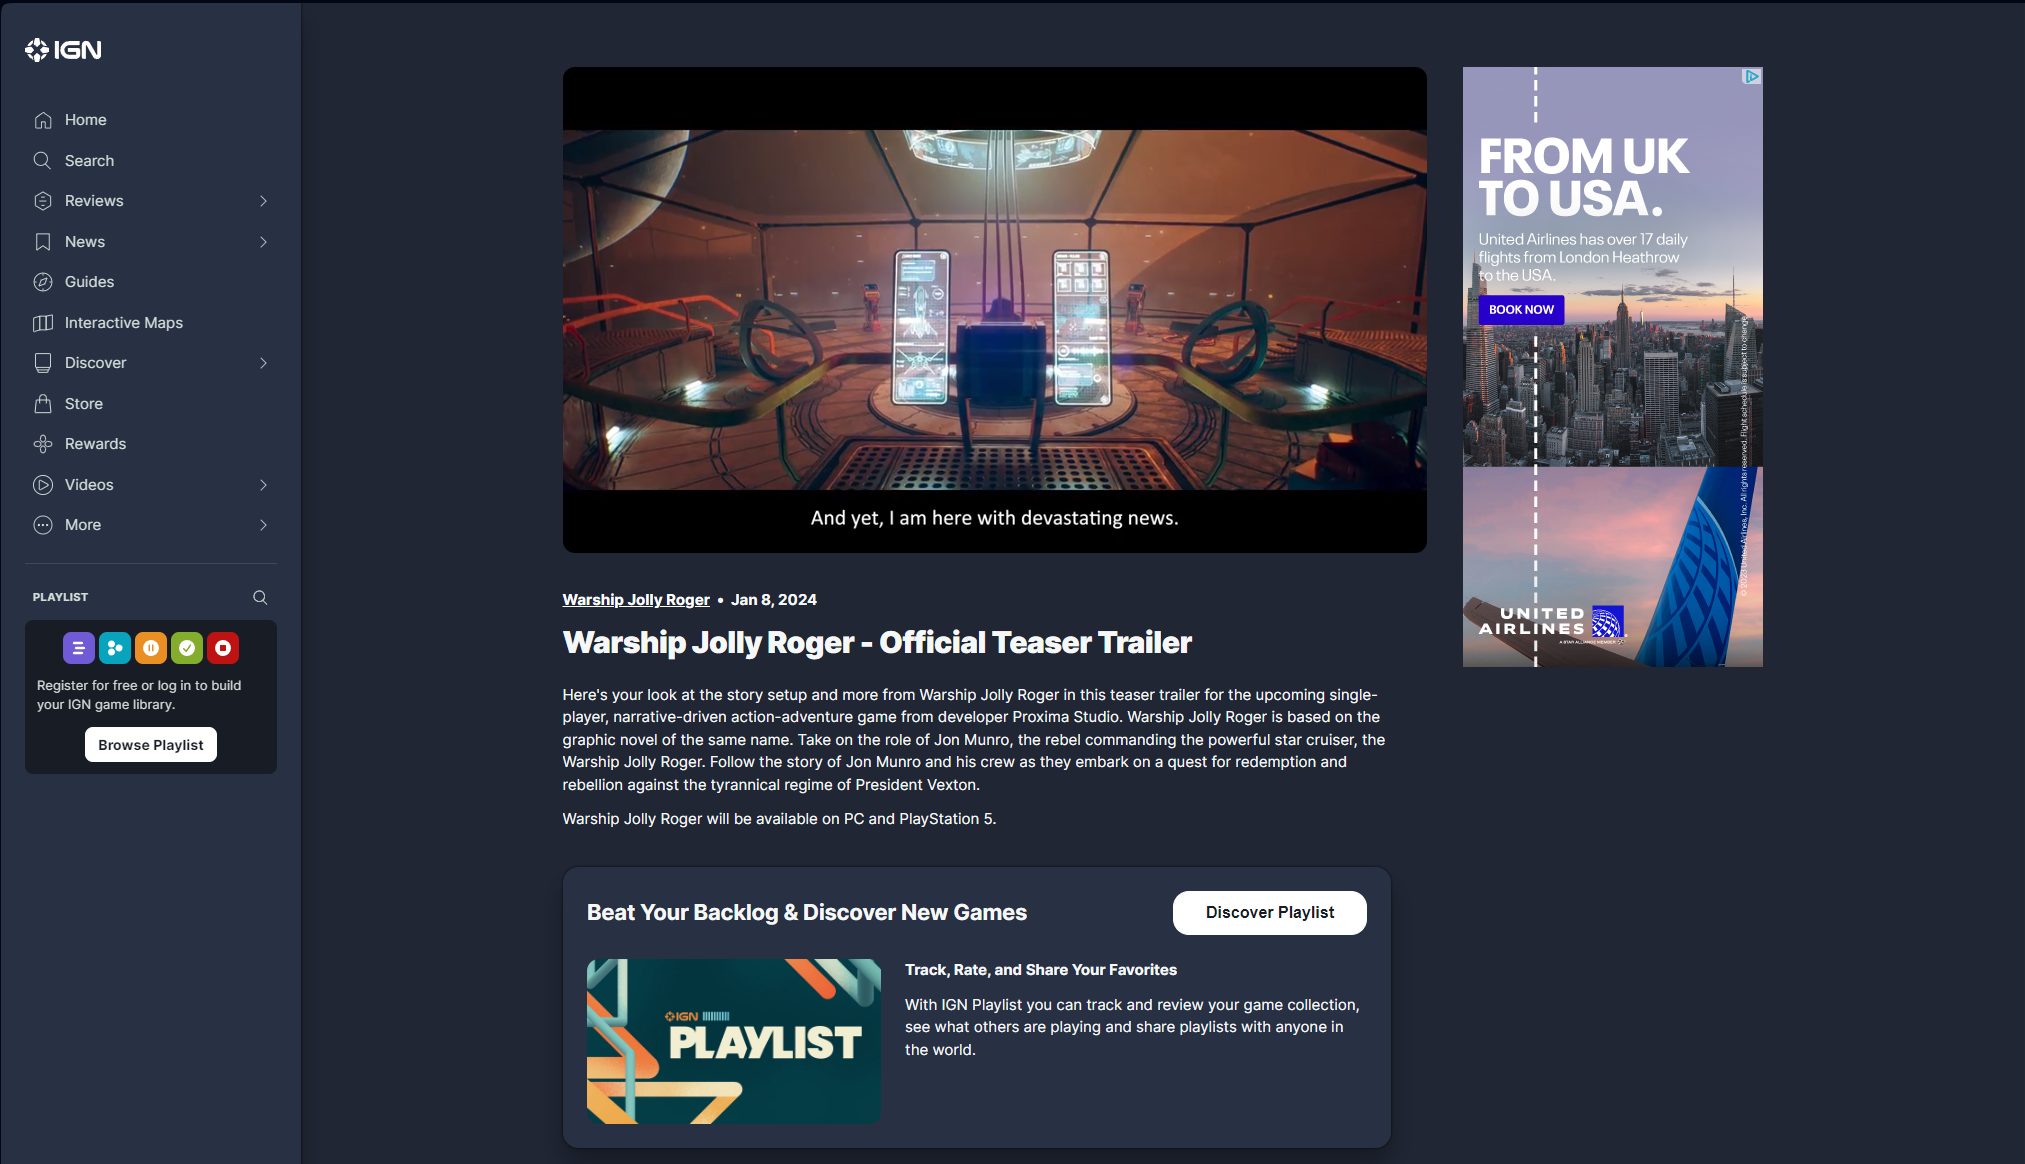Click the Rewards icon in sidebar
Screen dimensions: 2025x1164
click(x=43, y=444)
